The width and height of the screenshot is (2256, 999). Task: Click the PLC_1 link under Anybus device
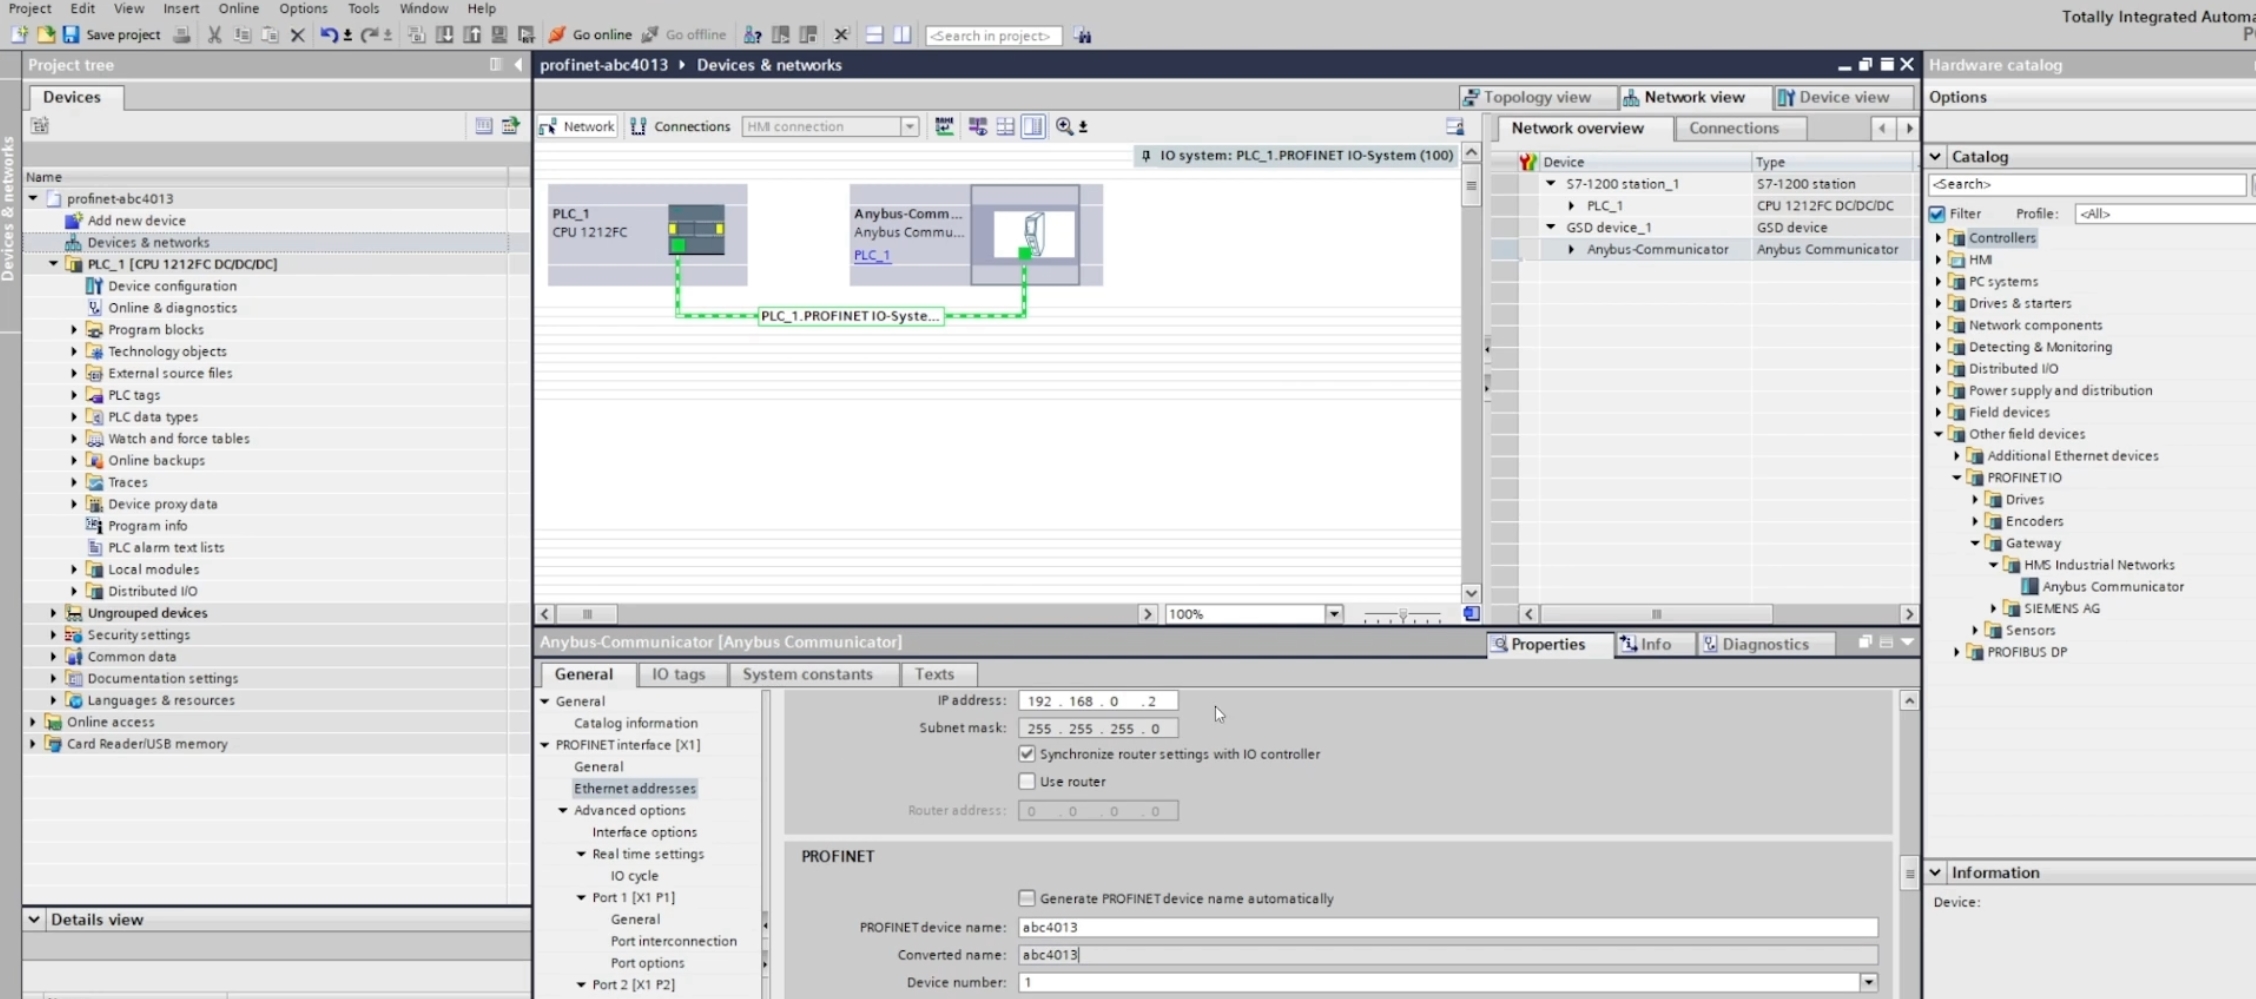click(x=871, y=255)
